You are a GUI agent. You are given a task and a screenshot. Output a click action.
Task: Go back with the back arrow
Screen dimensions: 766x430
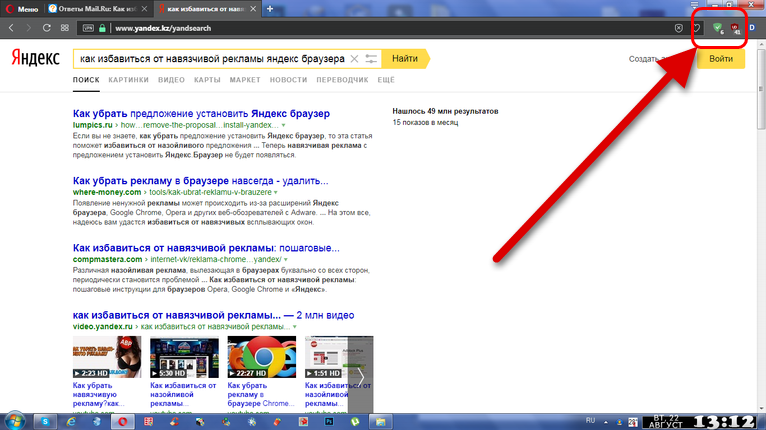[x=11, y=28]
